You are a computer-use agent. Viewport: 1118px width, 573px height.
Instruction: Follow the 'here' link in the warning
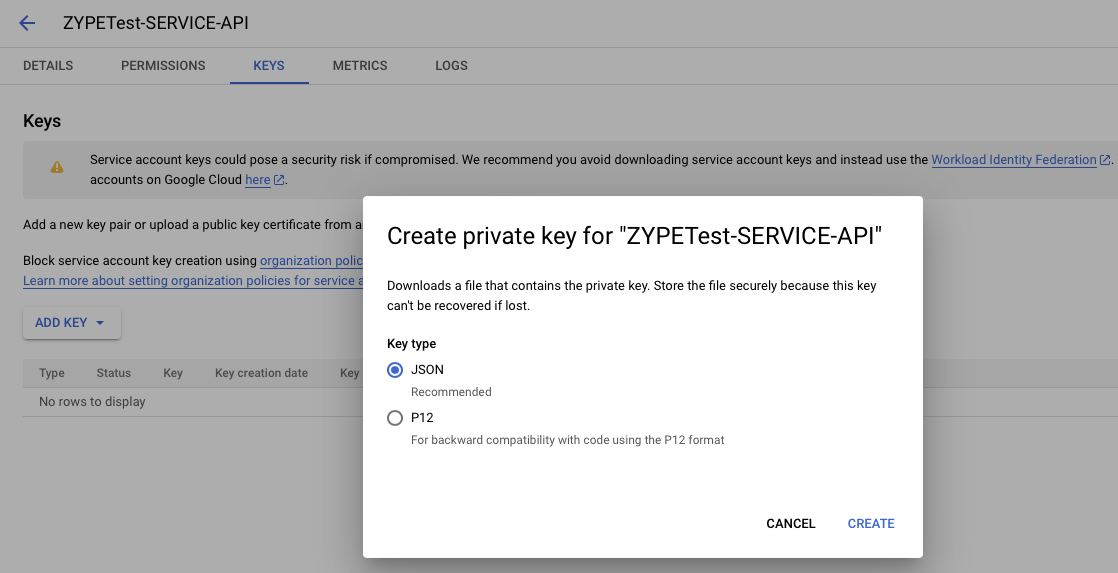click(x=257, y=180)
